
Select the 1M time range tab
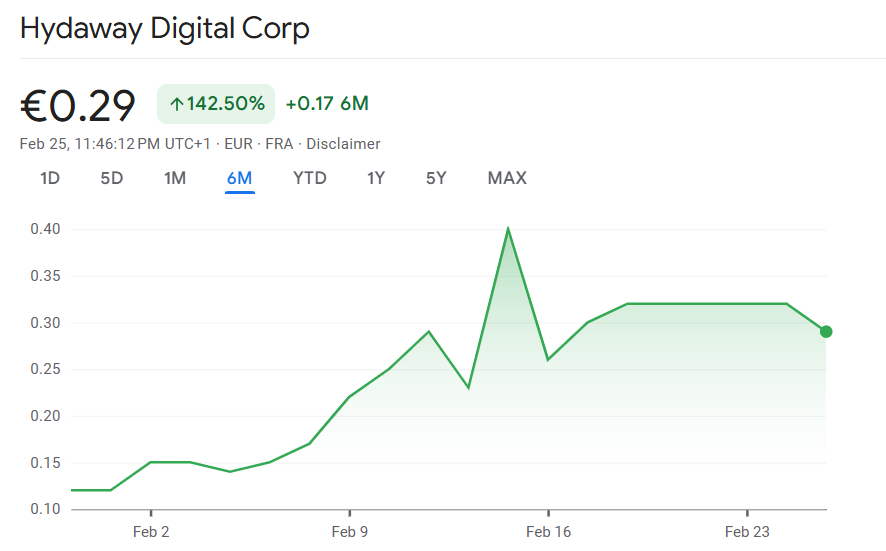tap(175, 179)
